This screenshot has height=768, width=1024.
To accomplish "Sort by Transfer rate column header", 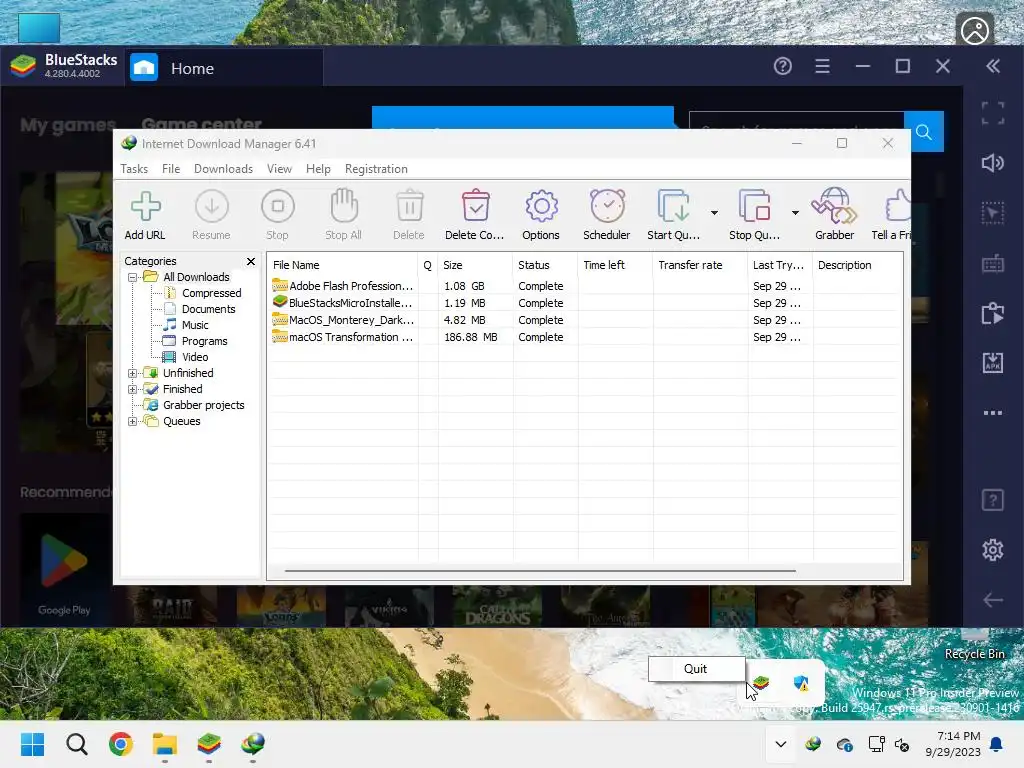I will click(699, 265).
